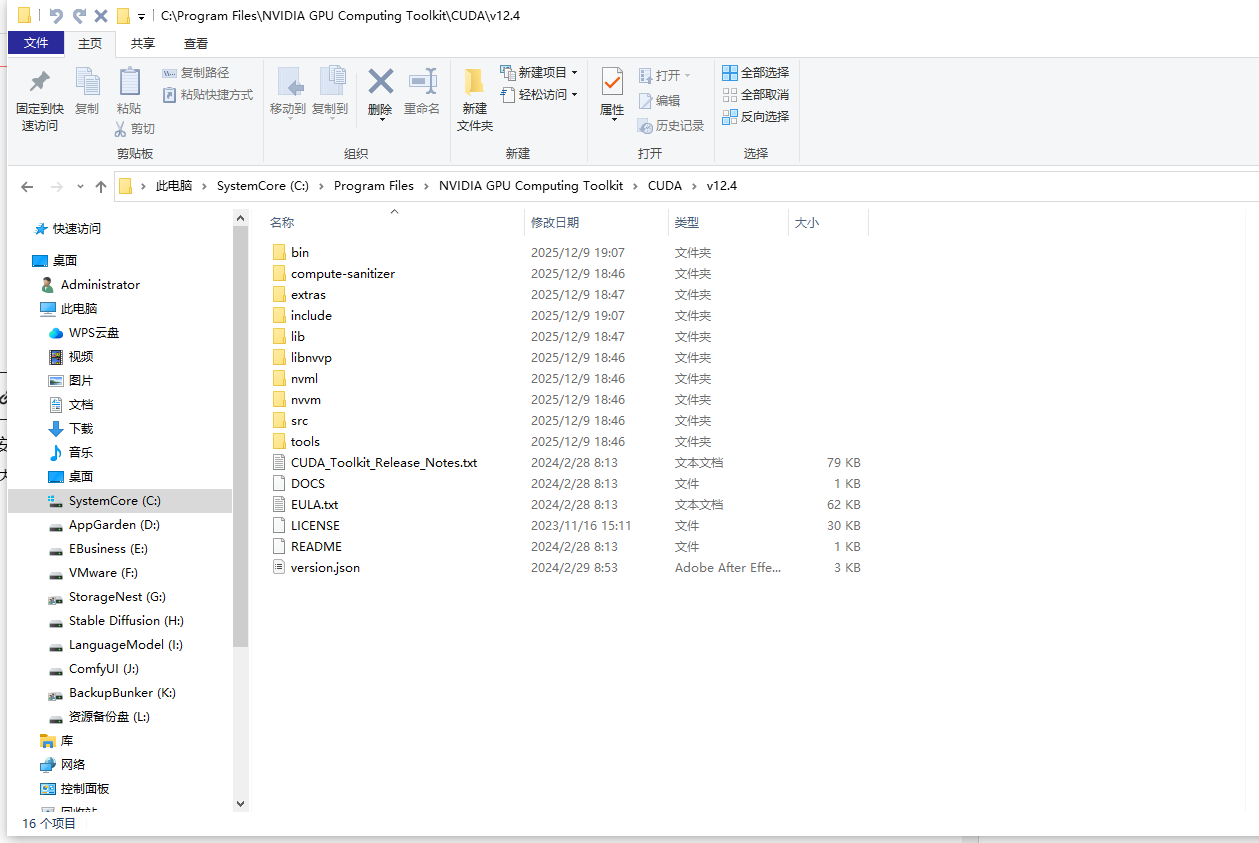
Task: Click Select All in ribbon
Action: (756, 72)
